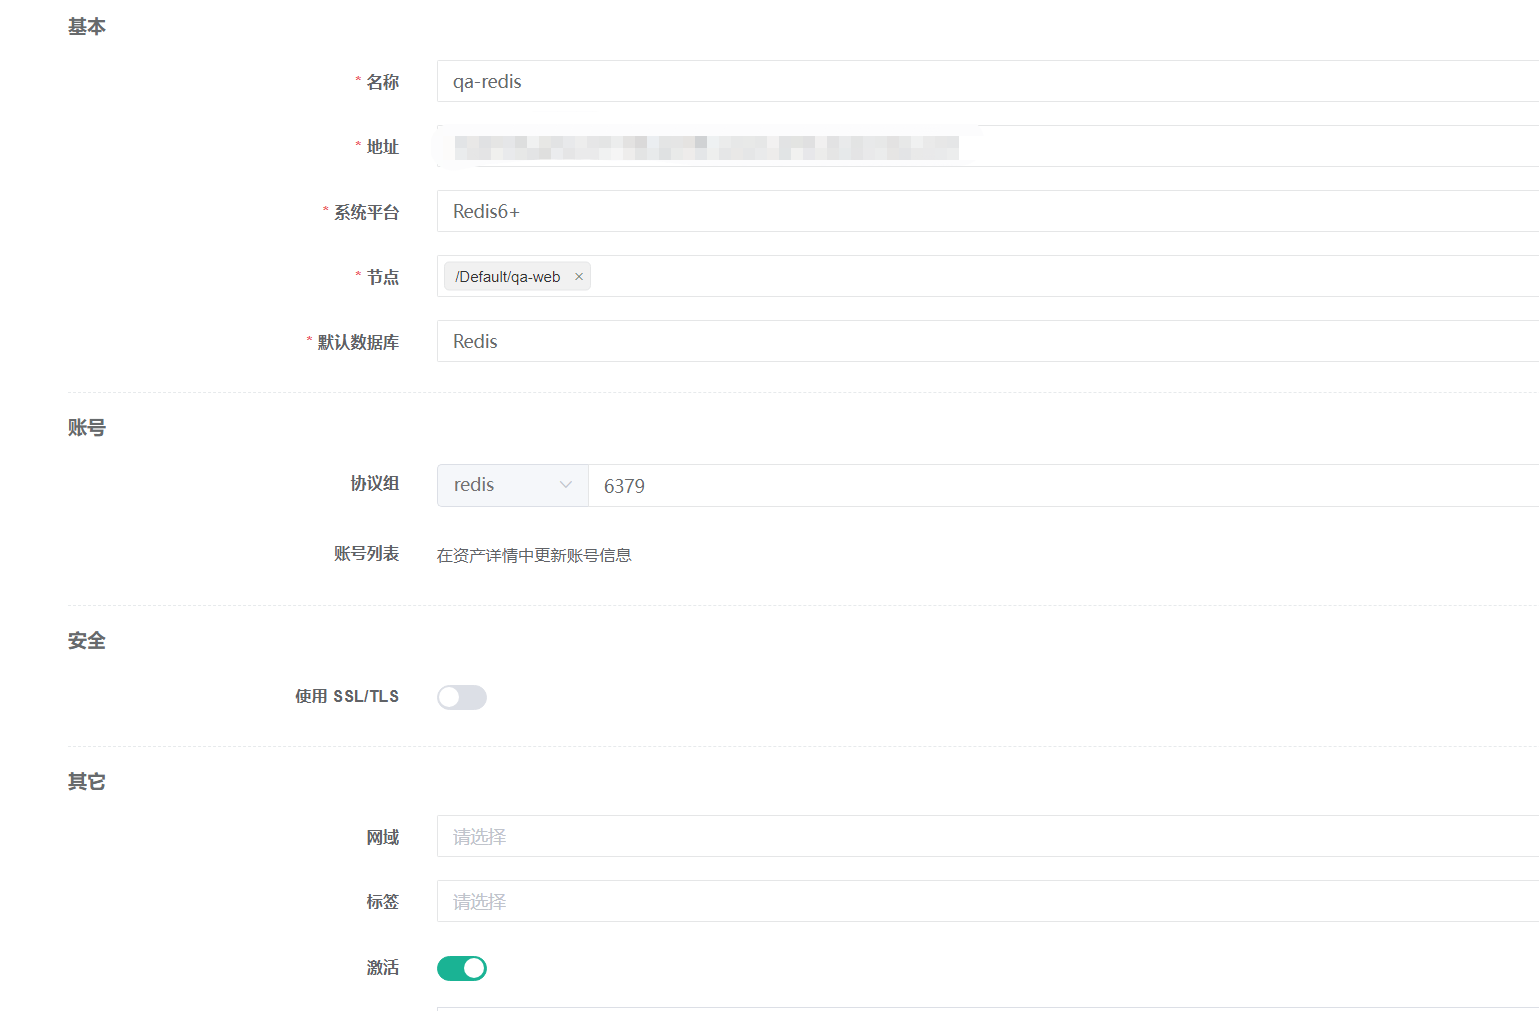This screenshot has height=1011, width=1539.
Task: Disable the 激活 toggle
Action: [x=461, y=968]
